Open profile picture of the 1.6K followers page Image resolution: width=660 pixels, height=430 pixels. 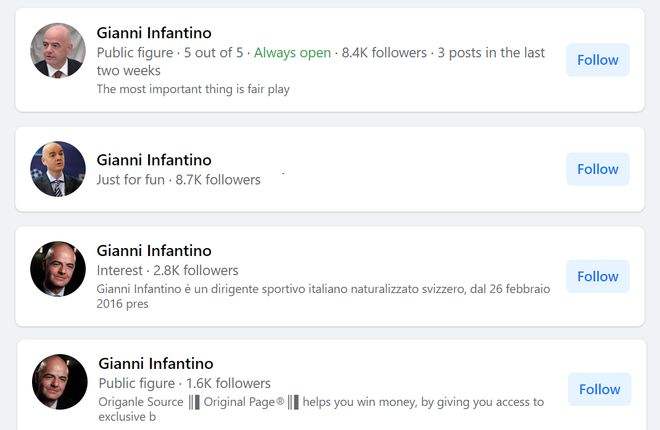click(x=60, y=382)
